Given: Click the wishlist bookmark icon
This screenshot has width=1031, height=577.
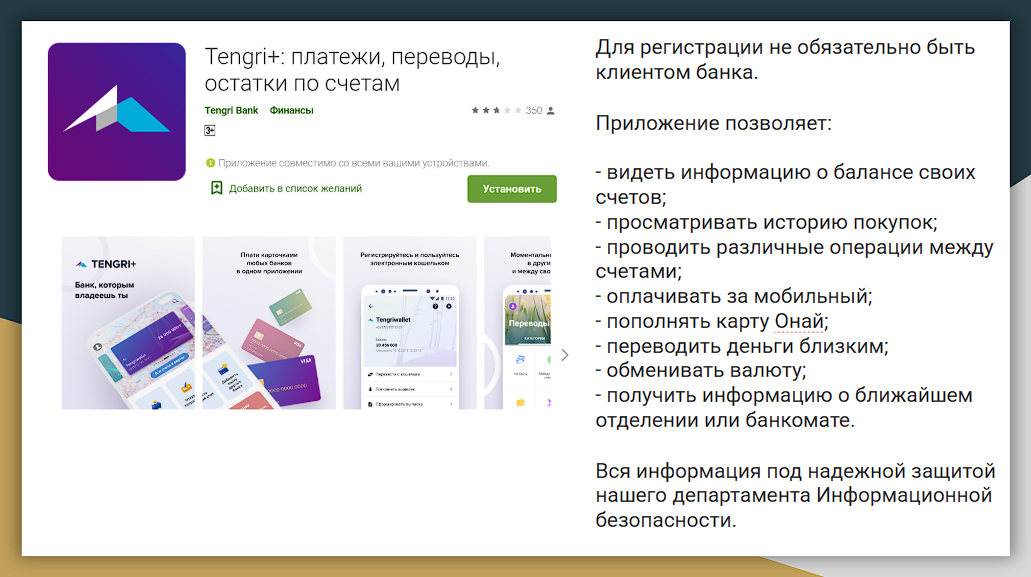Looking at the screenshot, I should [216, 188].
